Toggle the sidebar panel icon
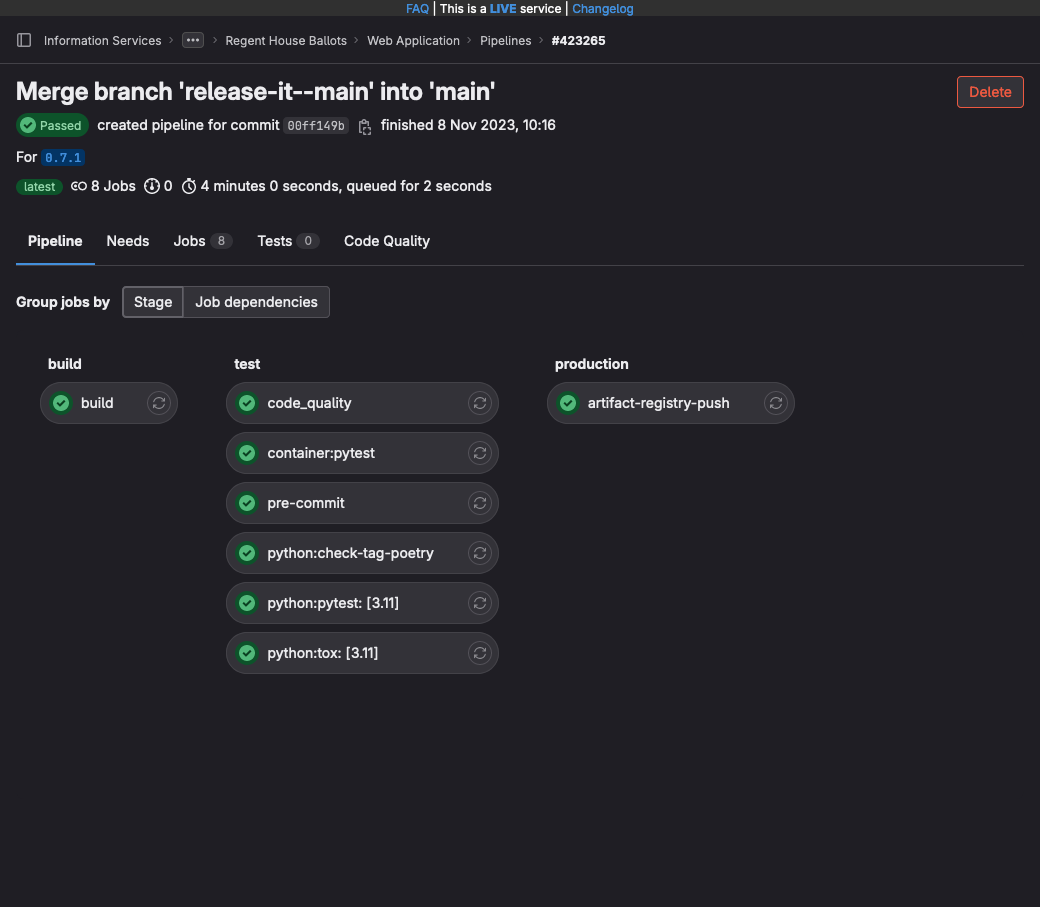 [24, 41]
